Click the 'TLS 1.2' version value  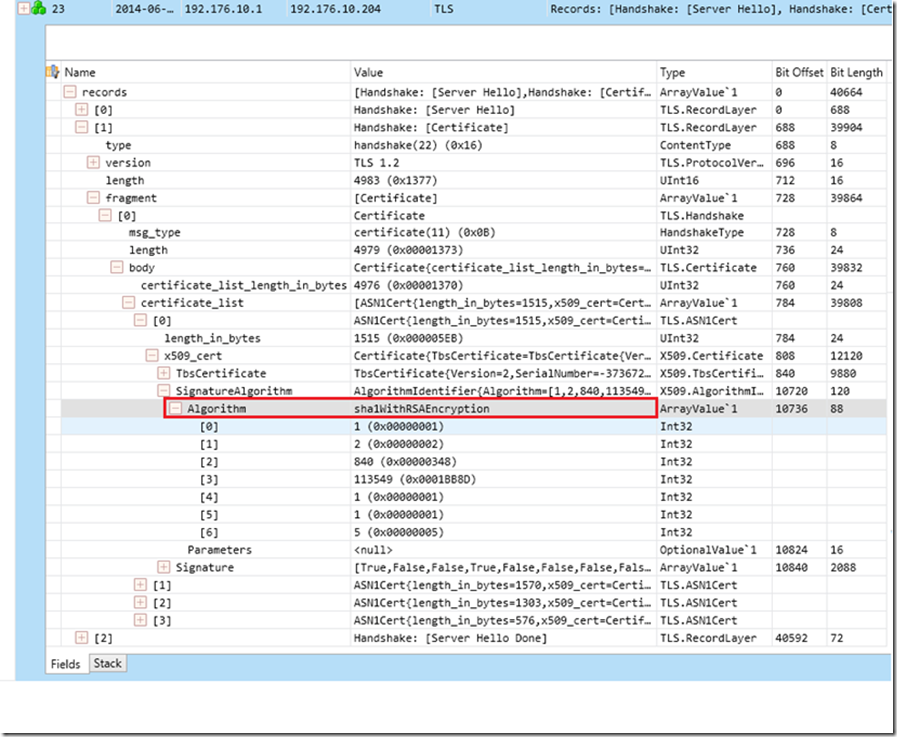[376, 163]
